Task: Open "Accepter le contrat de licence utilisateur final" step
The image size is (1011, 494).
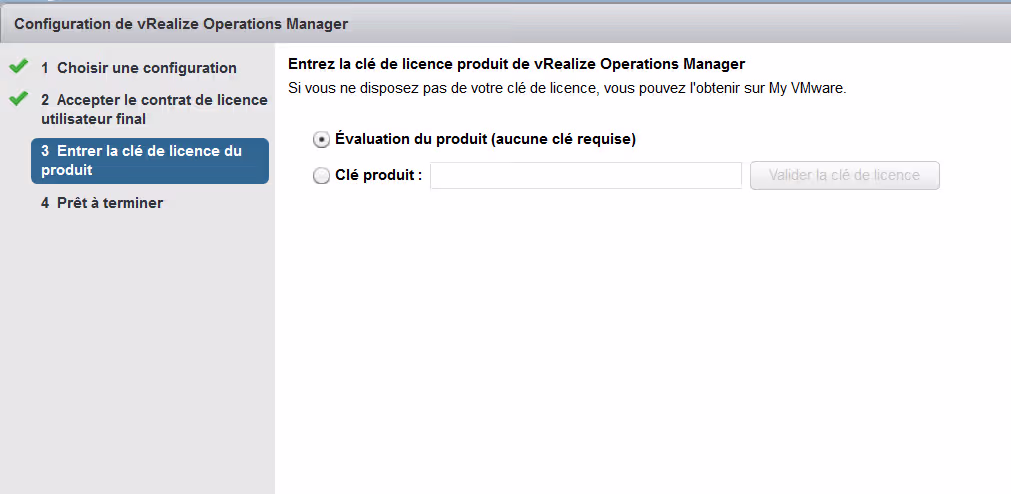Action: pos(155,109)
